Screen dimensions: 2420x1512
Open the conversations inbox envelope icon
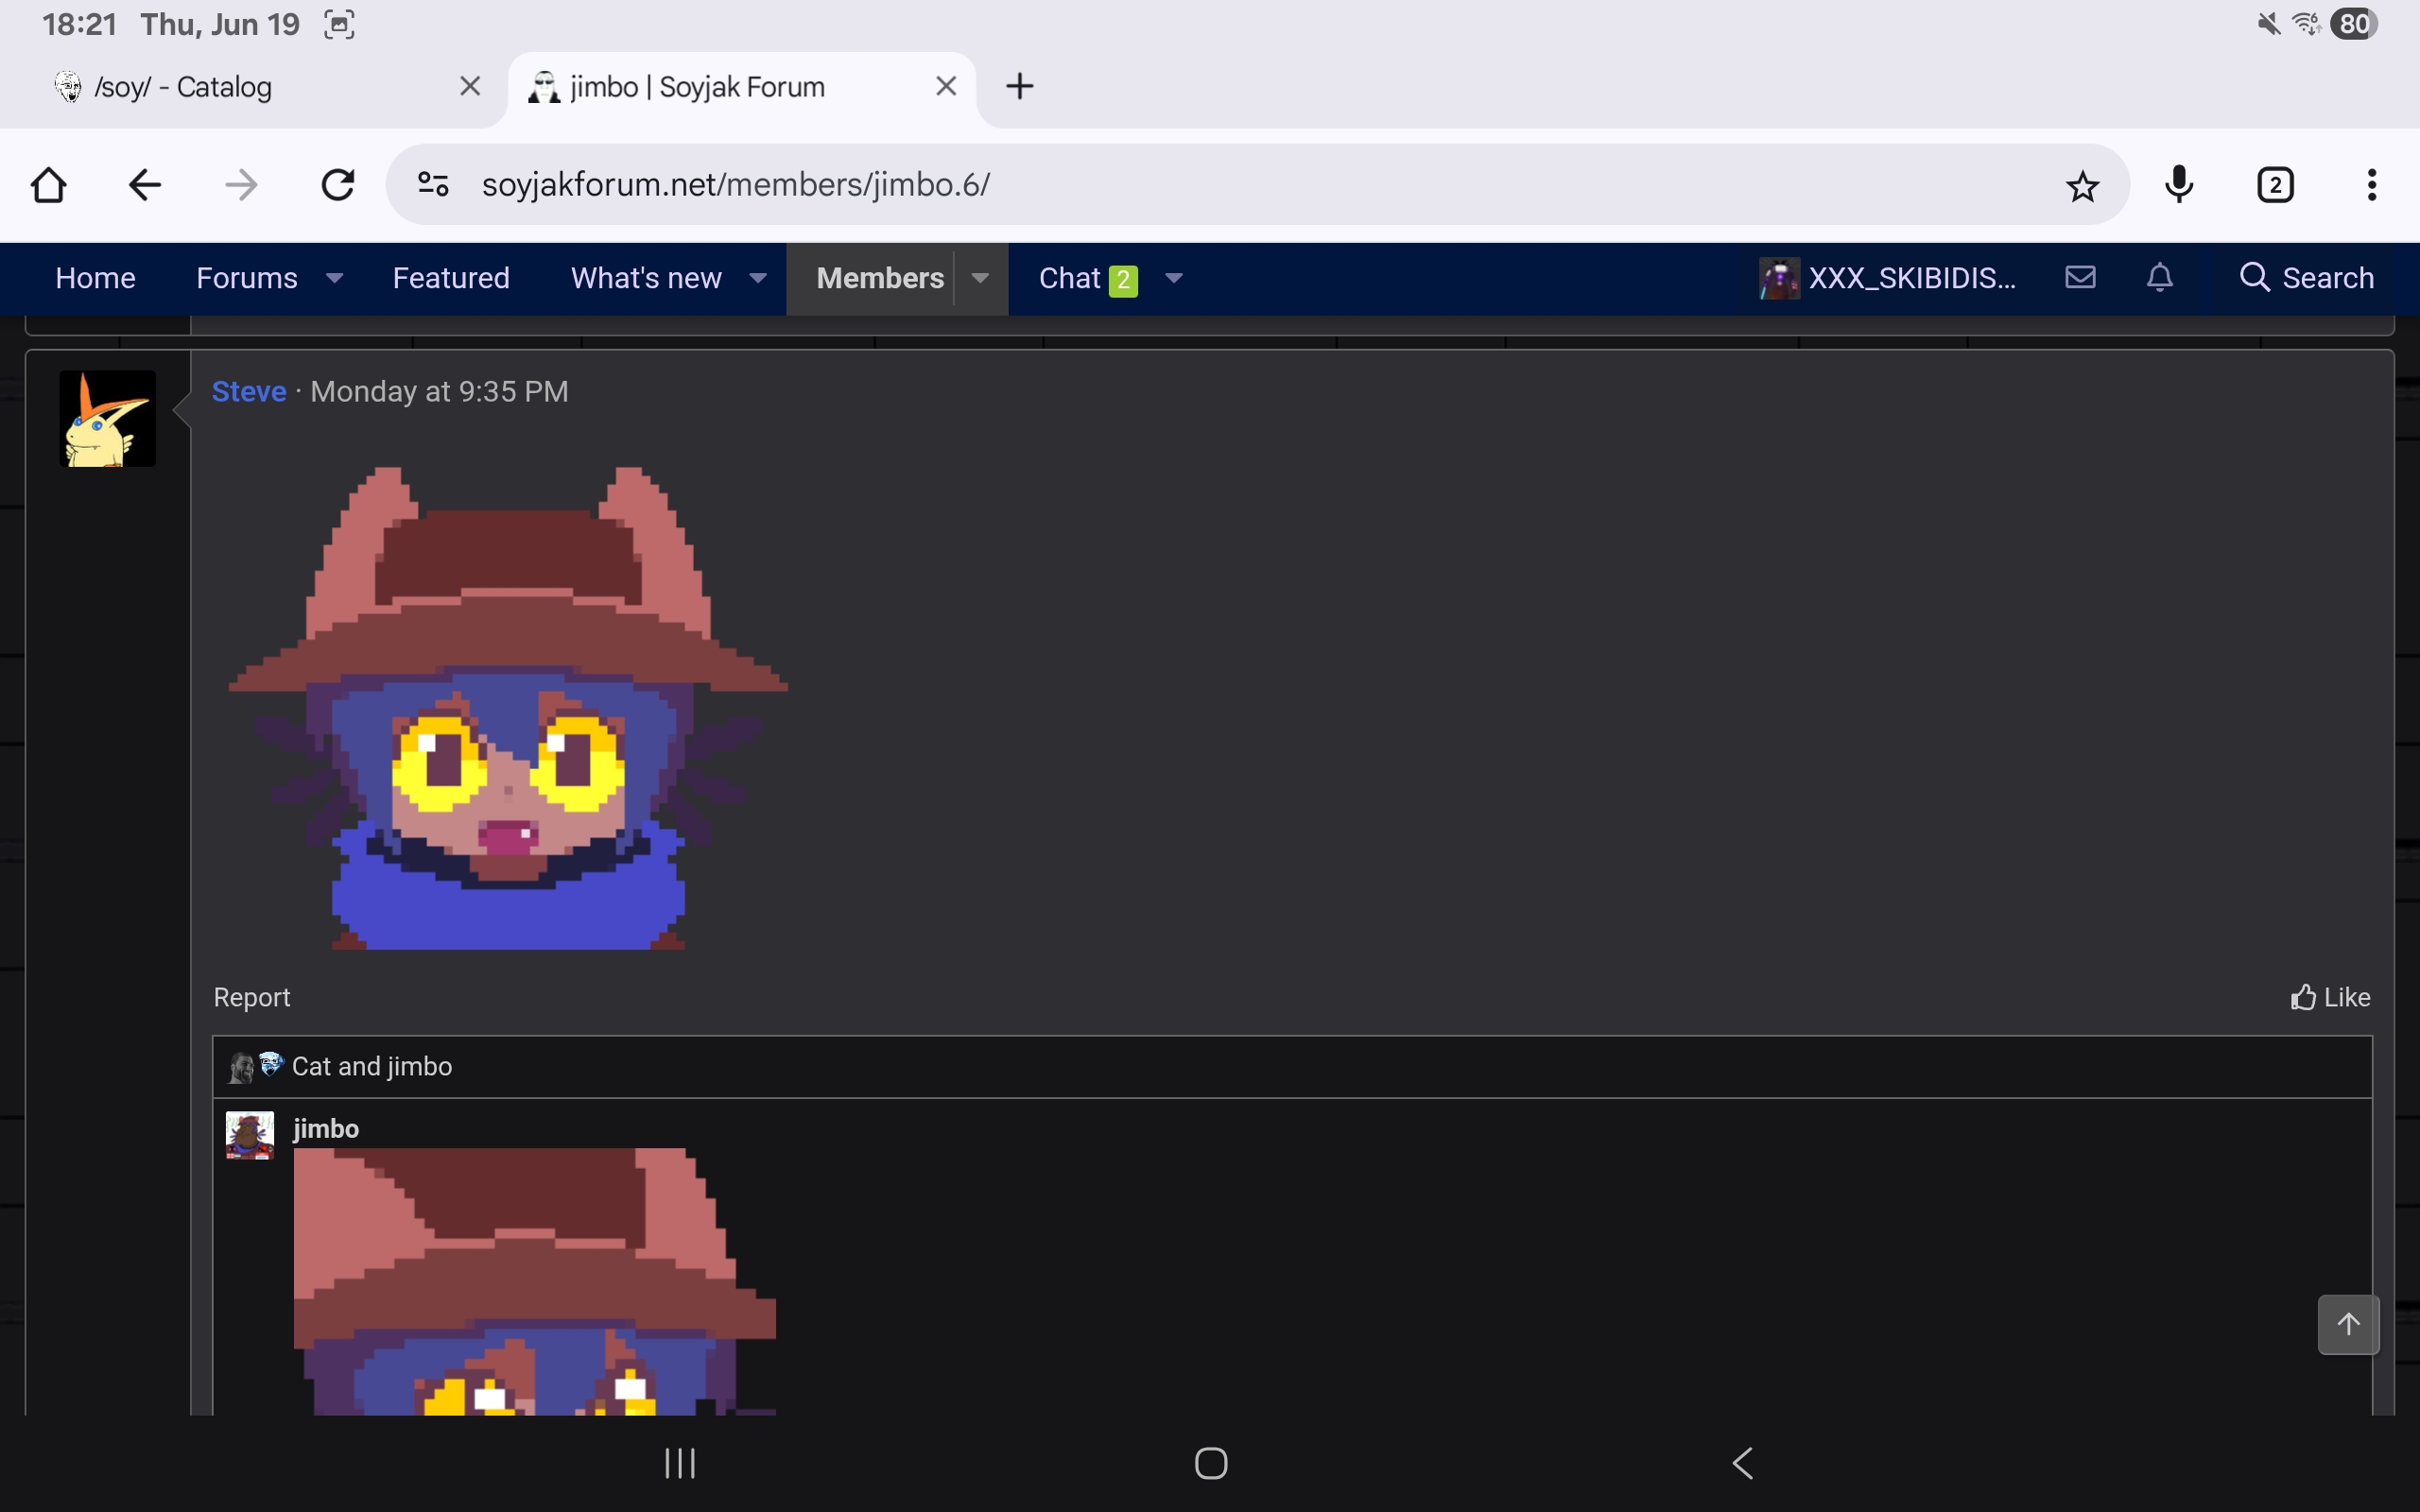tap(2080, 277)
